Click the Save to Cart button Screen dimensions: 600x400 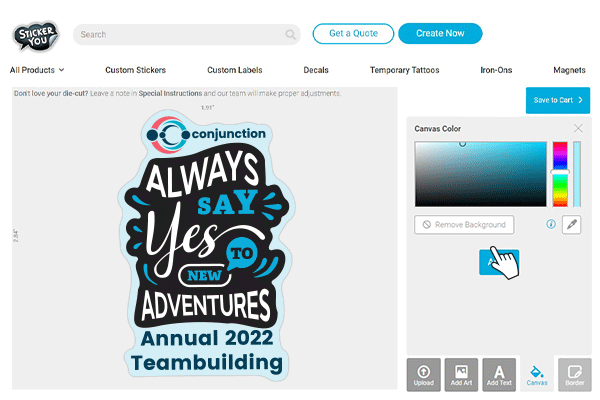pos(558,100)
